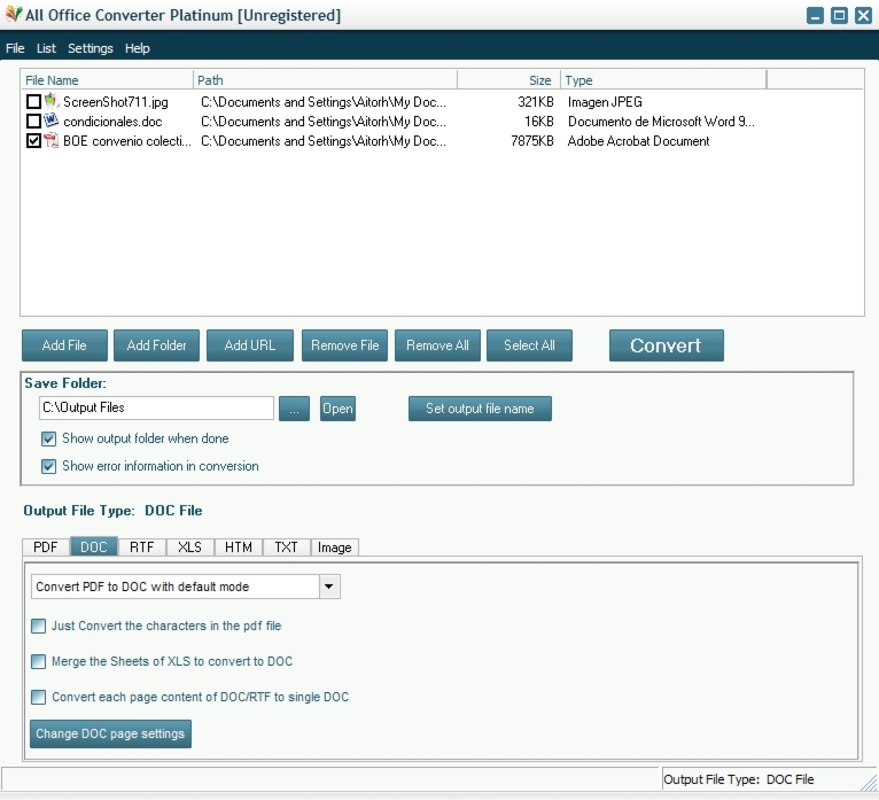Click the 321KB size value

535,102
